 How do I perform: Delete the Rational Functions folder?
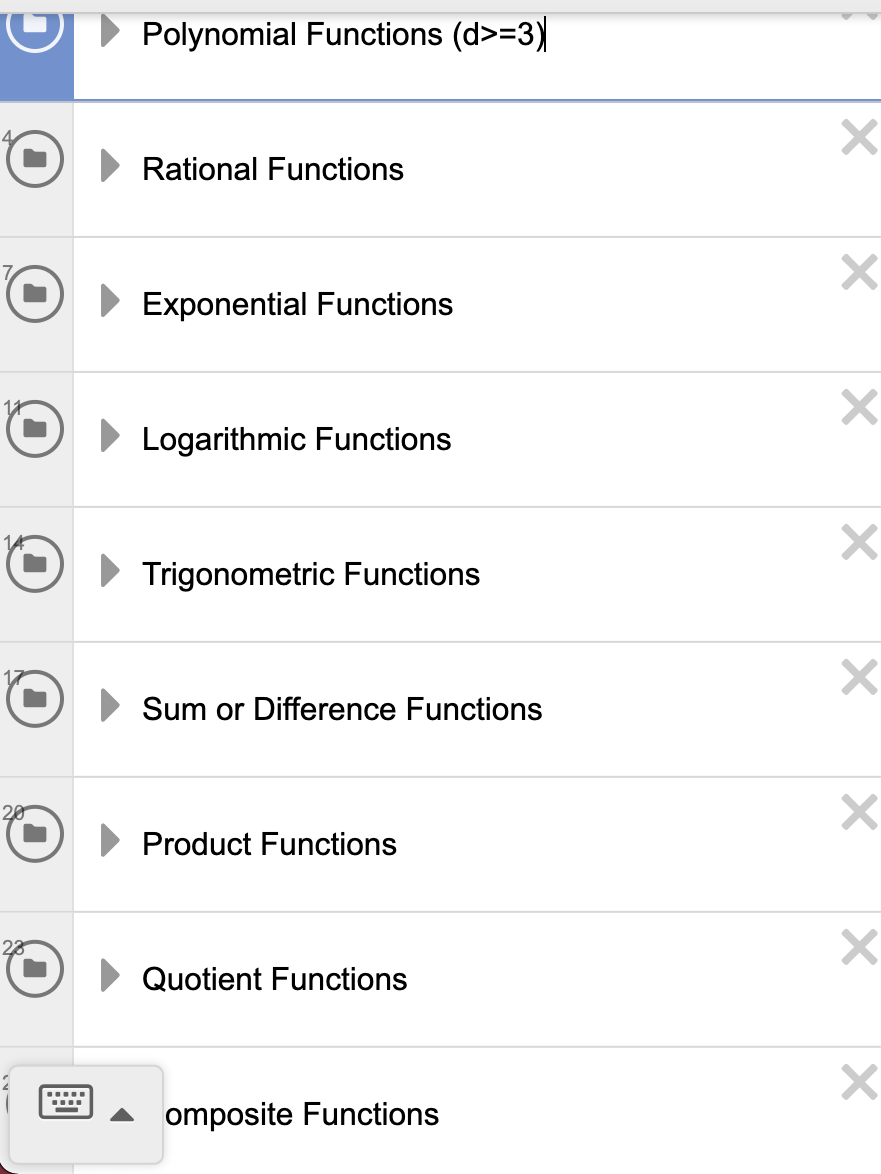[x=858, y=137]
